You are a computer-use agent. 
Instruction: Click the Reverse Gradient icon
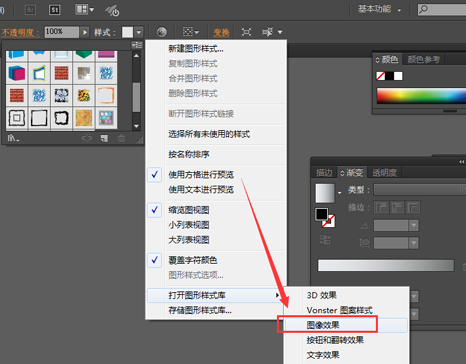click(325, 239)
